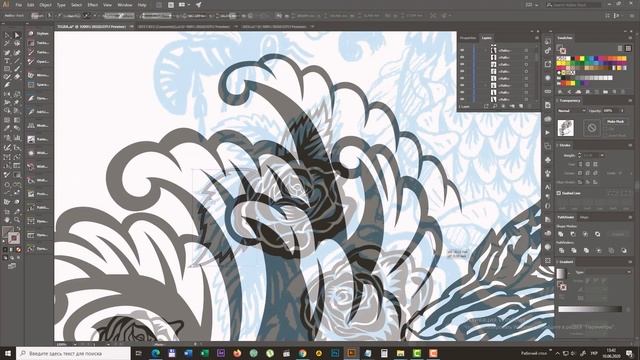Select the Type tool

[x=7, y=60]
